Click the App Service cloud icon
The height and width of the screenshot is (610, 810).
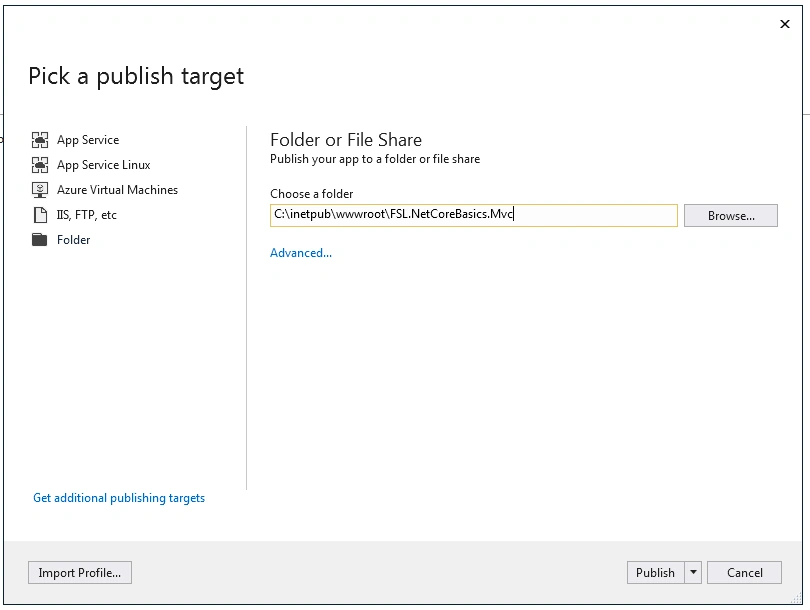(x=40, y=140)
